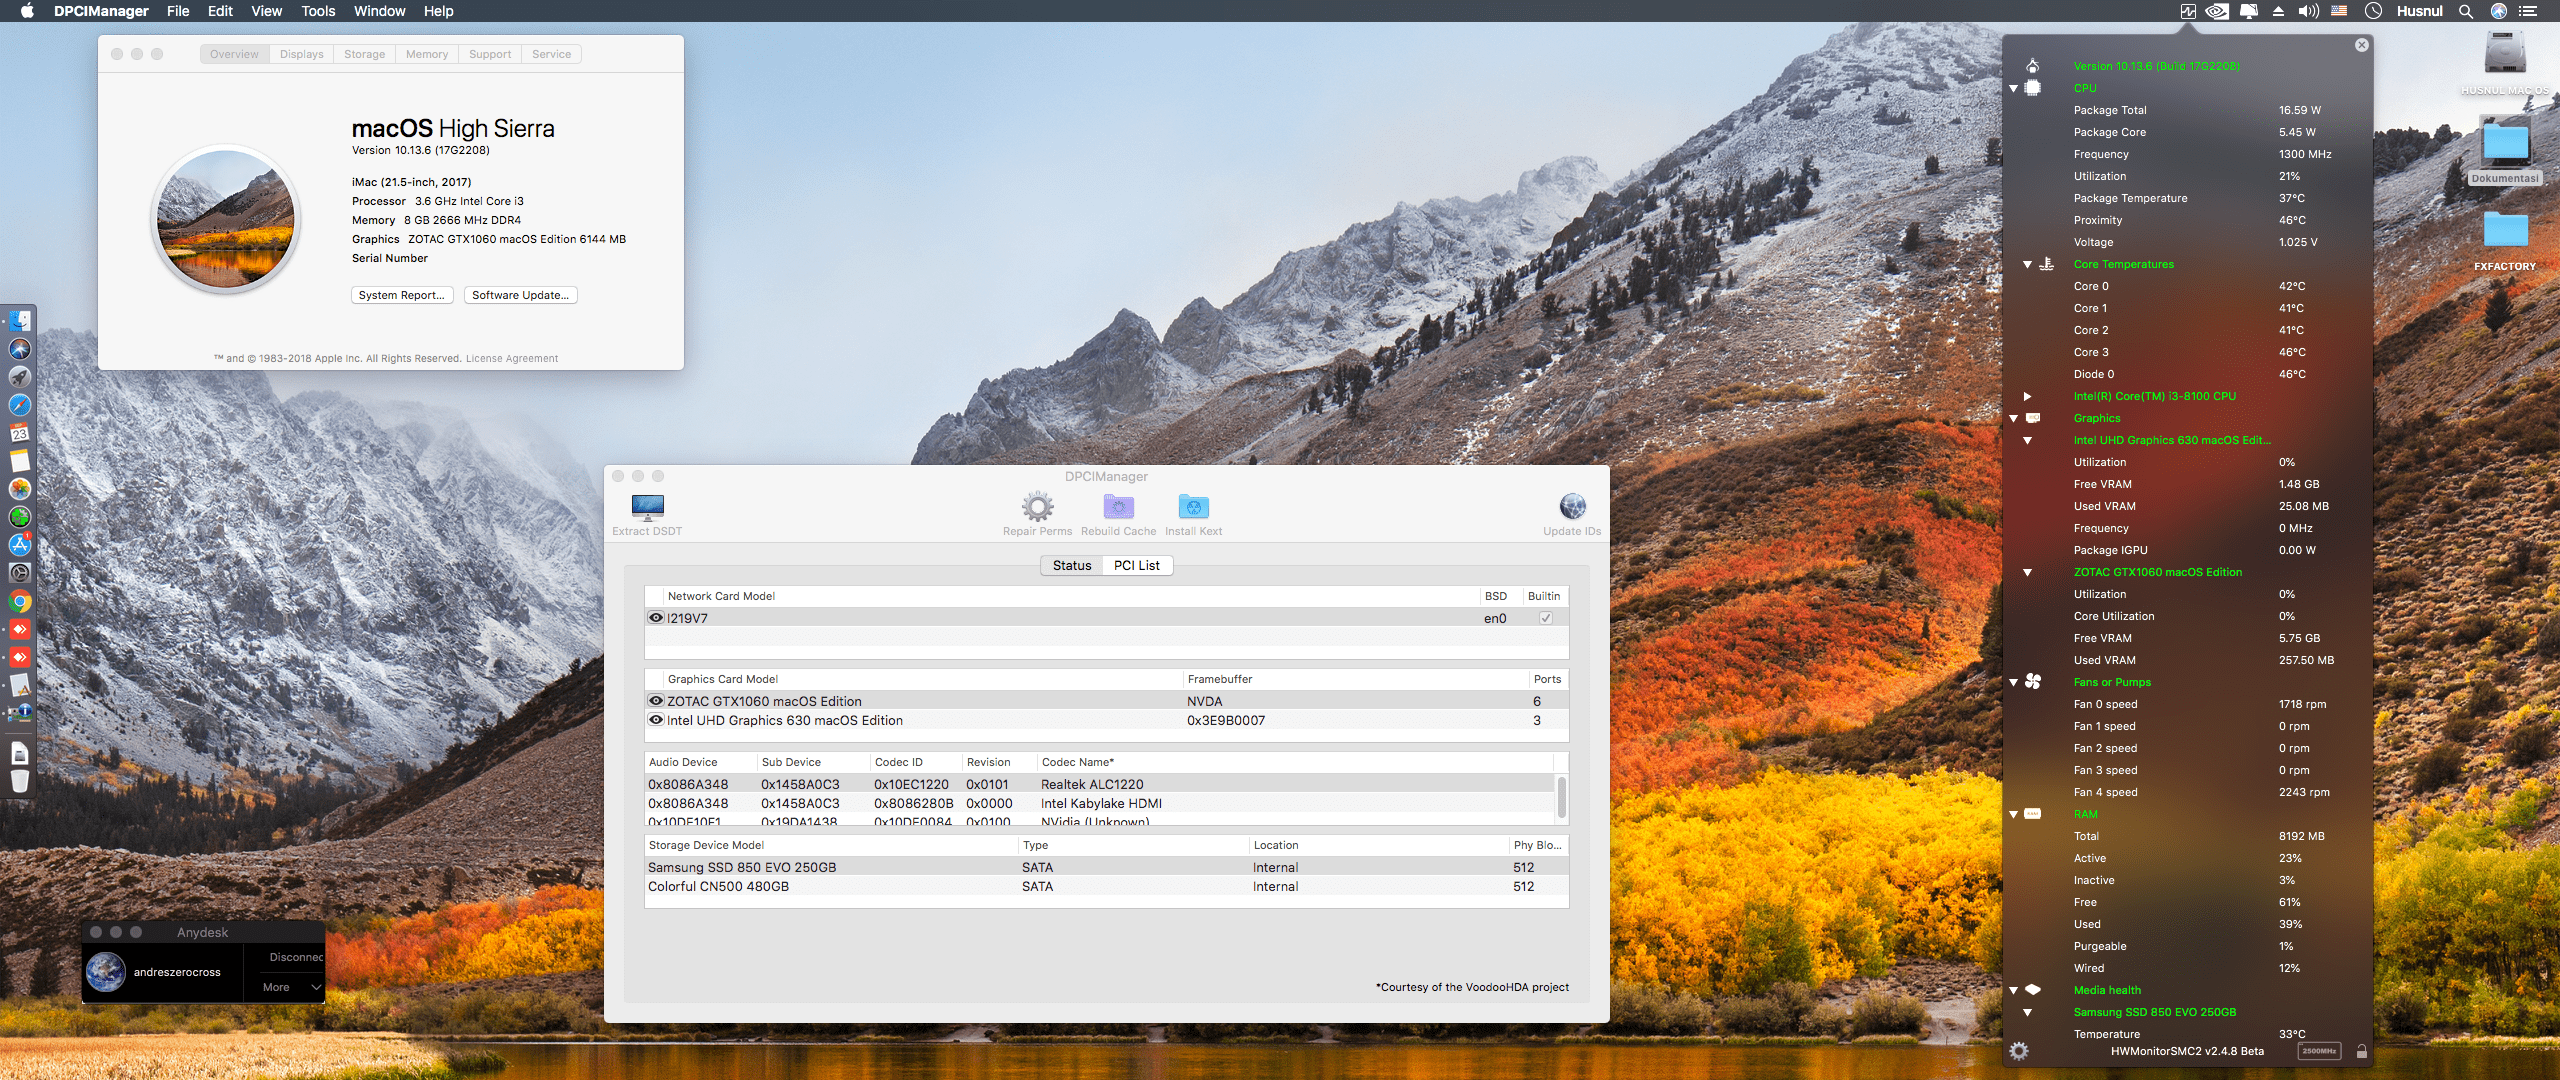This screenshot has width=2560, height=1080.
Task: Click eye icon beside ZOTAC GTX1060
Action: tap(656, 701)
